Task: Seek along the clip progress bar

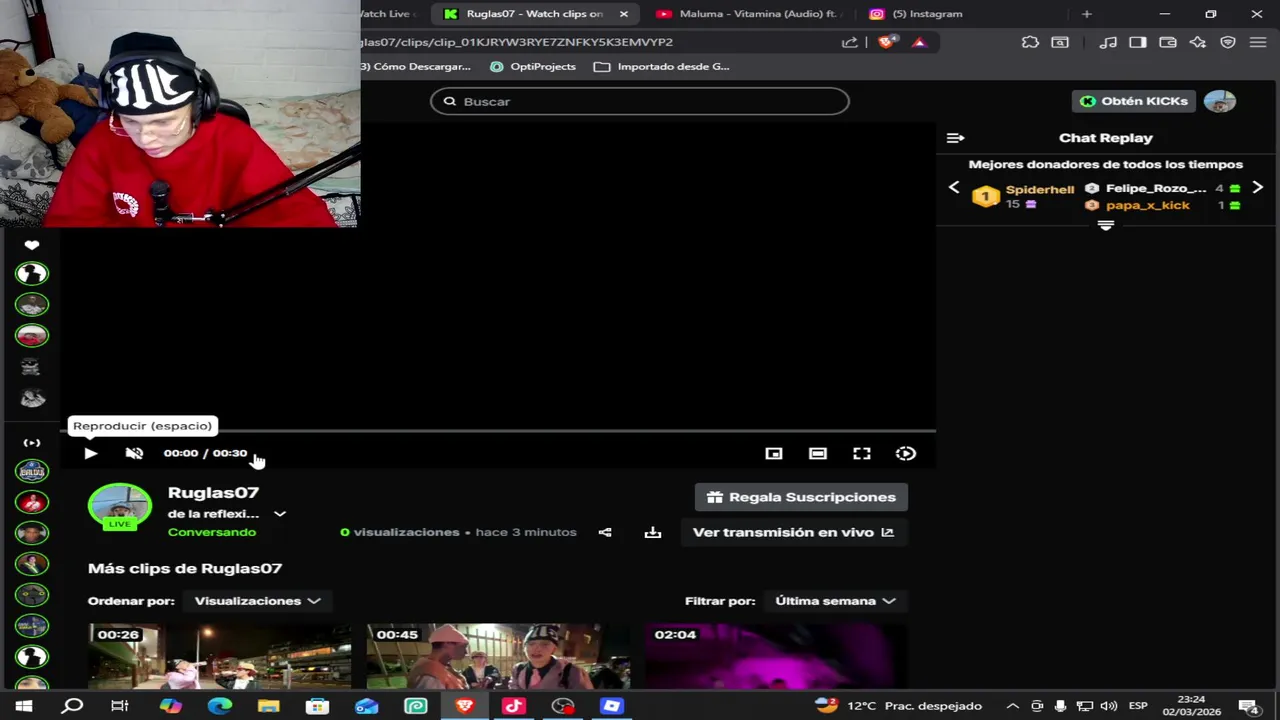Action: pos(500,431)
